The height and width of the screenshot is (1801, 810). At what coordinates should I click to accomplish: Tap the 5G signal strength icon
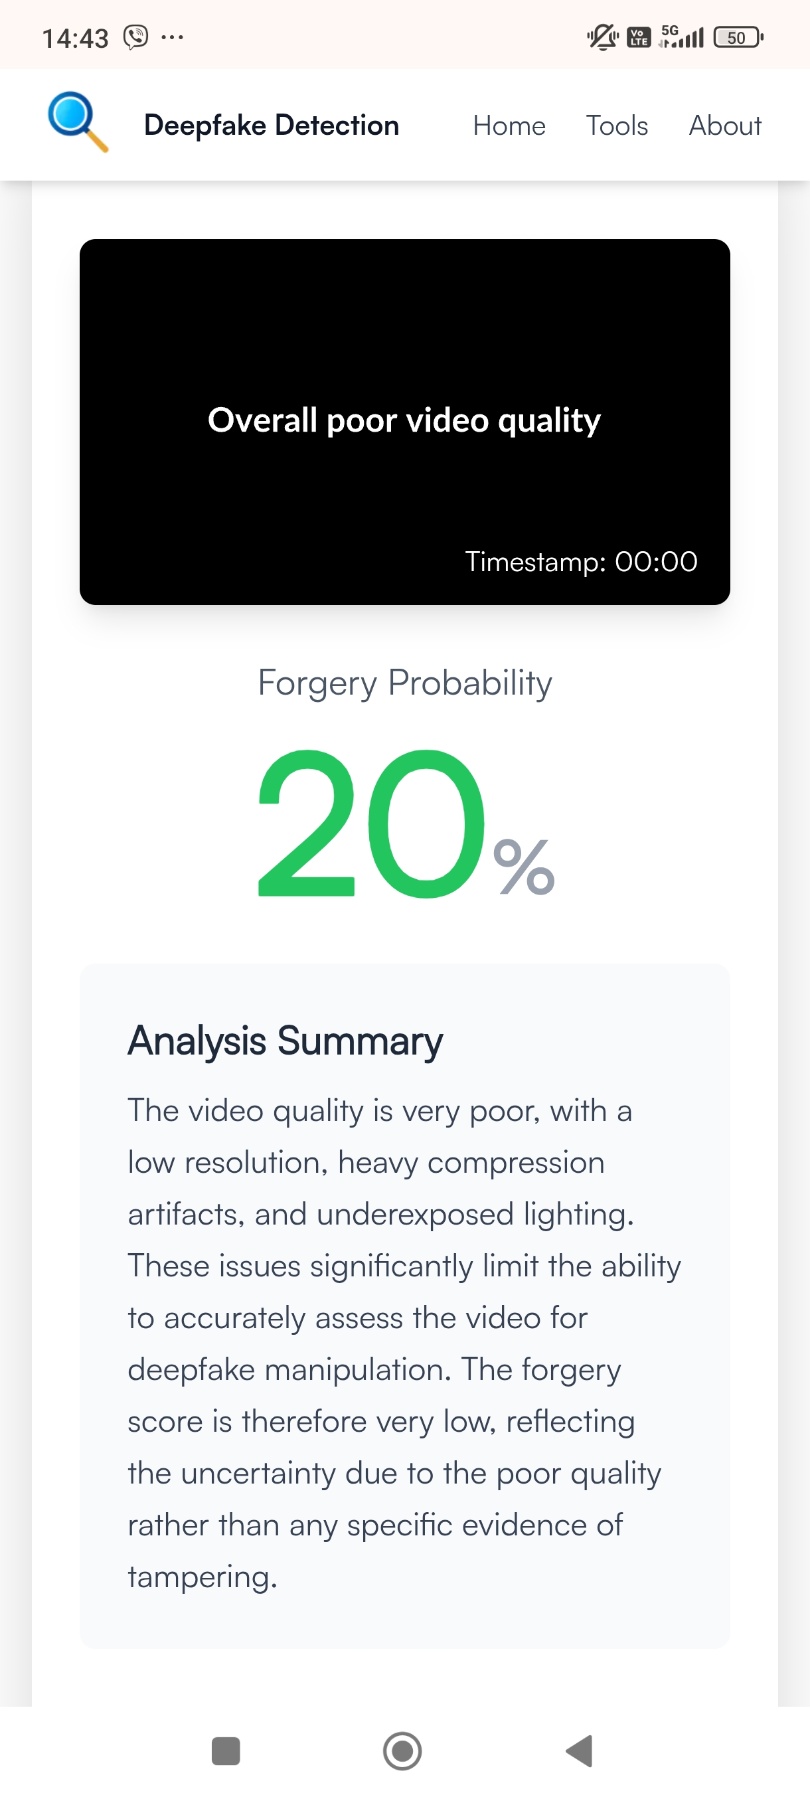(x=682, y=37)
